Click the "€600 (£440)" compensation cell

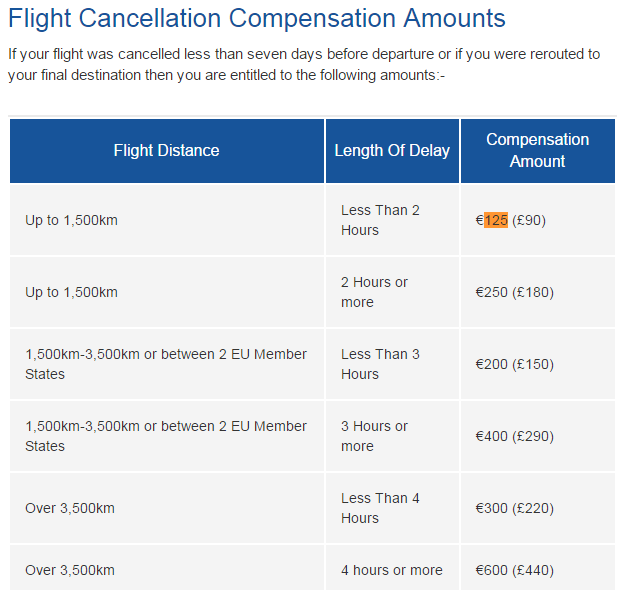(514, 570)
